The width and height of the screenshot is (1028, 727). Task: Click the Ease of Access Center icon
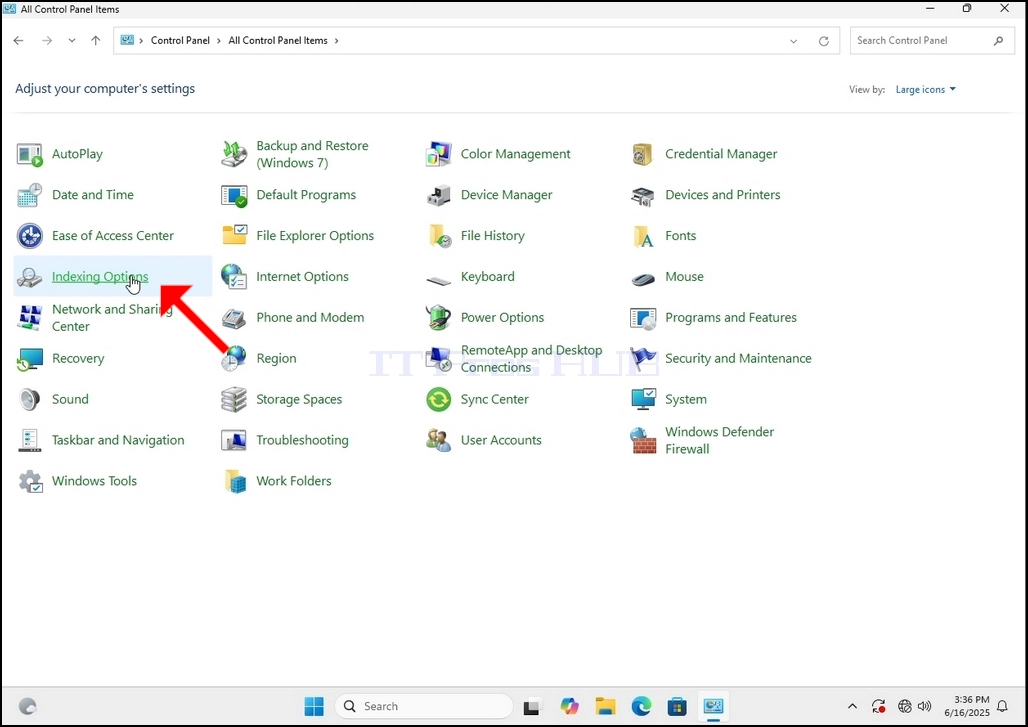30,236
